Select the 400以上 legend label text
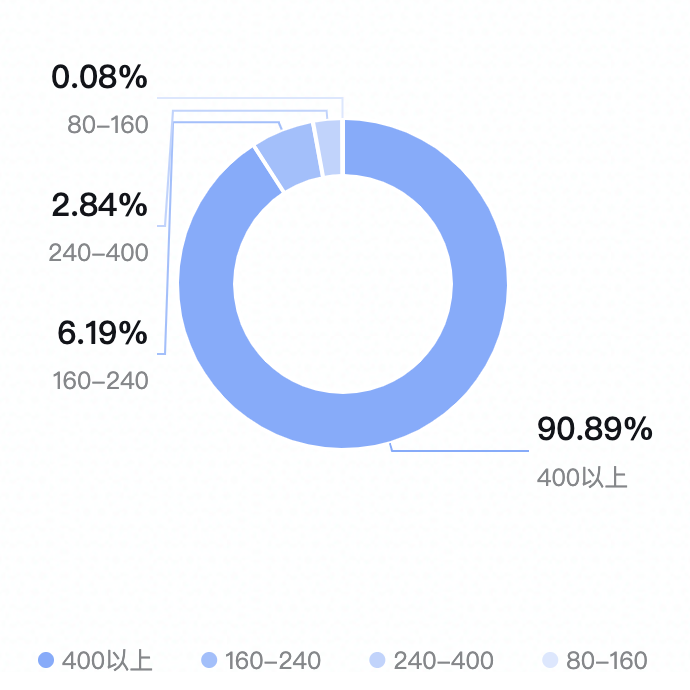This screenshot has width=690, height=690. tap(107, 661)
